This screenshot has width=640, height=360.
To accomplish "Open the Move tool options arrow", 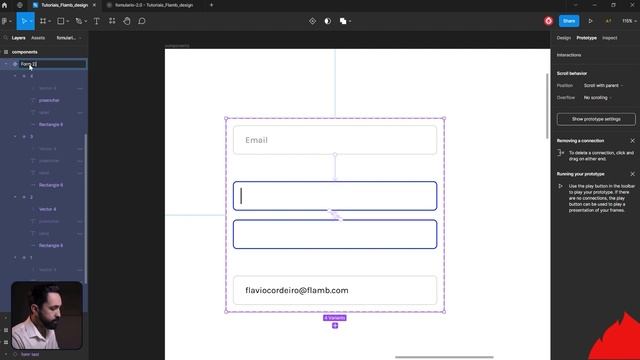I will [31, 21].
